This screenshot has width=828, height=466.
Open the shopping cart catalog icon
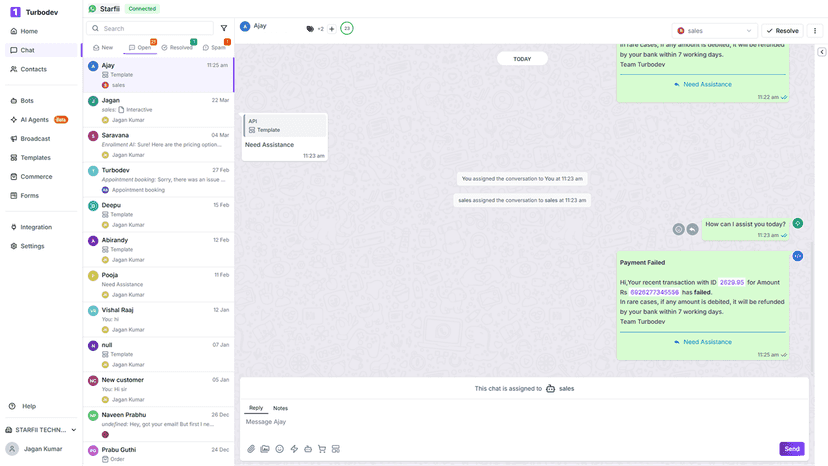tap(322, 449)
